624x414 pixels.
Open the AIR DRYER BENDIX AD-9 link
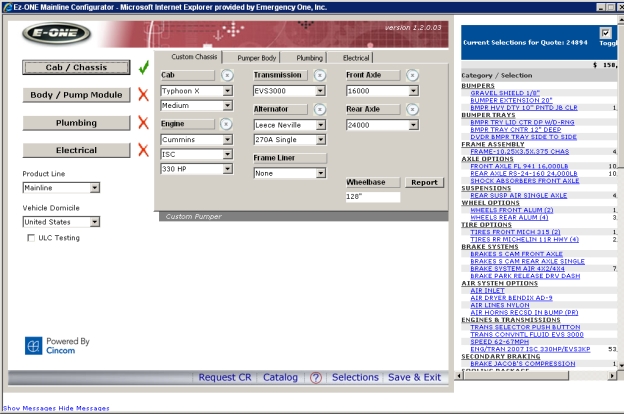[x=511, y=298]
